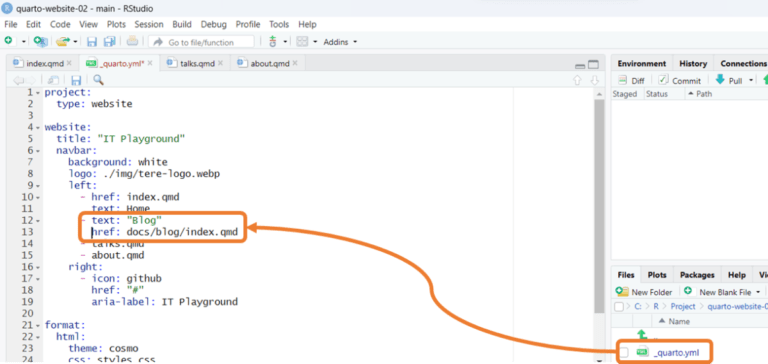The image size is (768, 364).
Task: Open the Edit menu
Action: tap(33, 24)
